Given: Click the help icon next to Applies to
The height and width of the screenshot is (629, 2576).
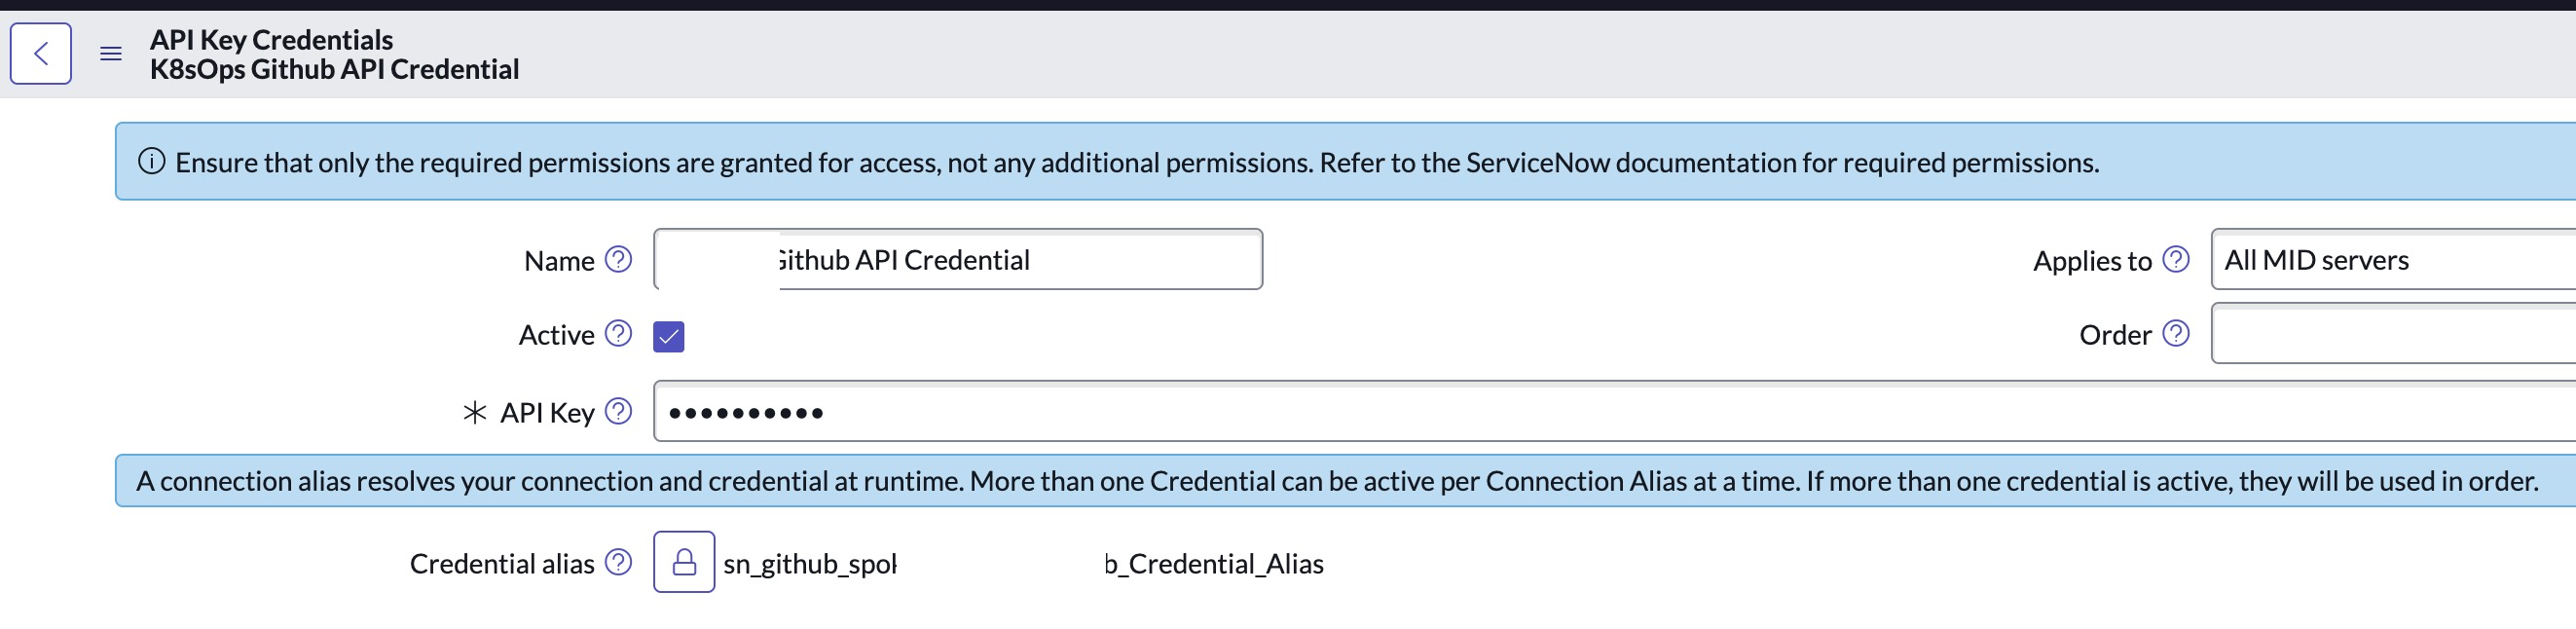Looking at the screenshot, I should tap(2175, 260).
